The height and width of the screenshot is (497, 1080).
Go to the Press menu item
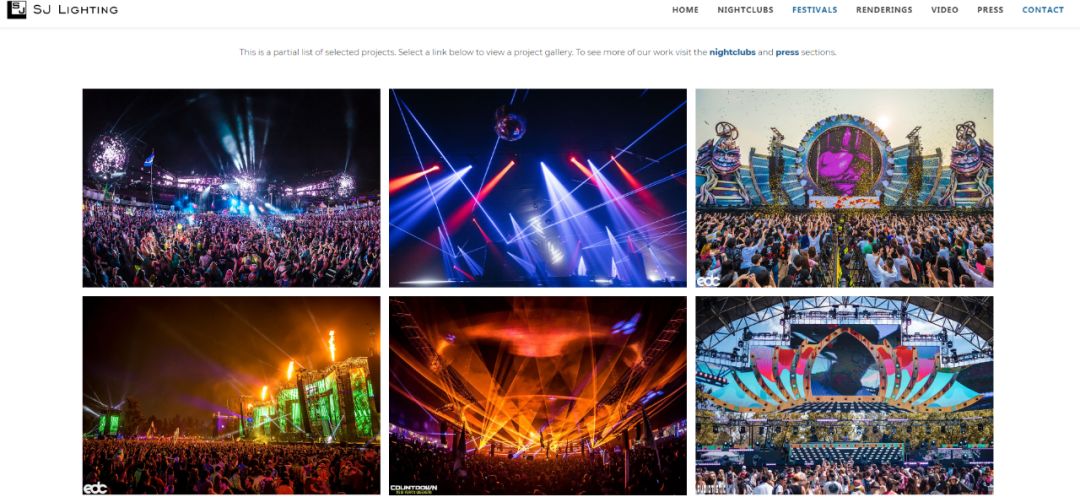point(990,10)
